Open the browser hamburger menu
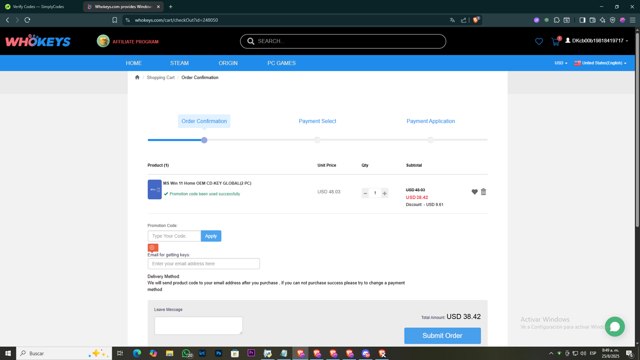Screen dimensions: 640x360 pyautogui.click(x=633, y=20)
